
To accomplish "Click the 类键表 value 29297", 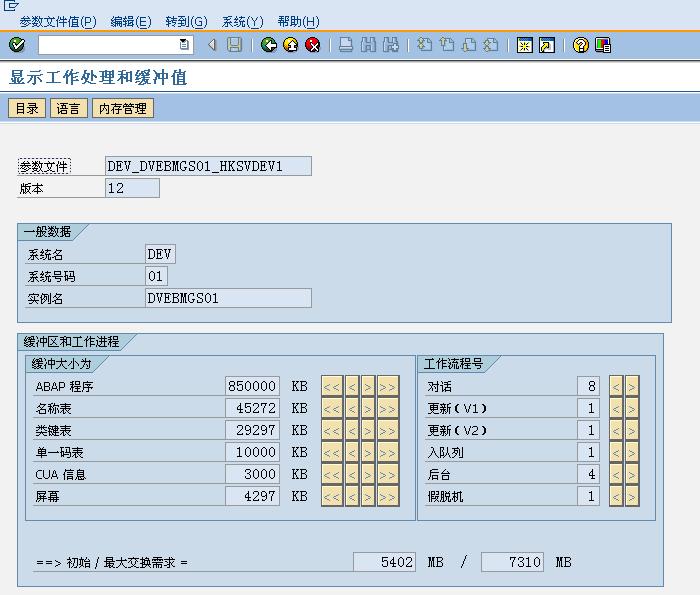I will pyautogui.click(x=252, y=430).
